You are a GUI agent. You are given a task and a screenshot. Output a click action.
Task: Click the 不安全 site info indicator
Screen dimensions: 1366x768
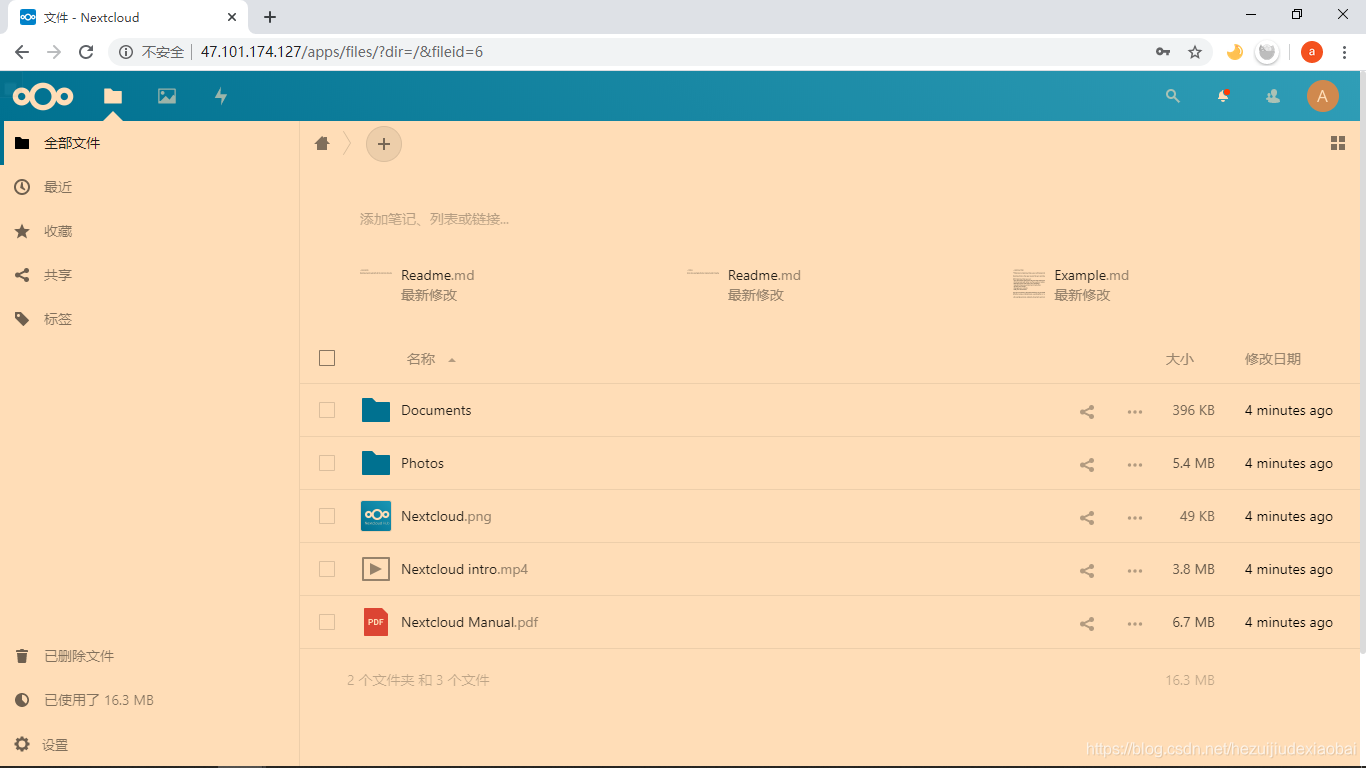pos(151,52)
